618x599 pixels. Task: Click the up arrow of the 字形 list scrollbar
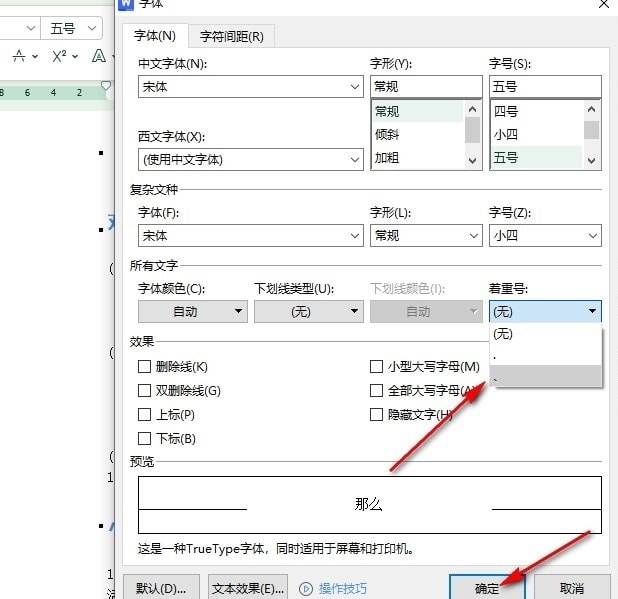pyautogui.click(x=473, y=109)
